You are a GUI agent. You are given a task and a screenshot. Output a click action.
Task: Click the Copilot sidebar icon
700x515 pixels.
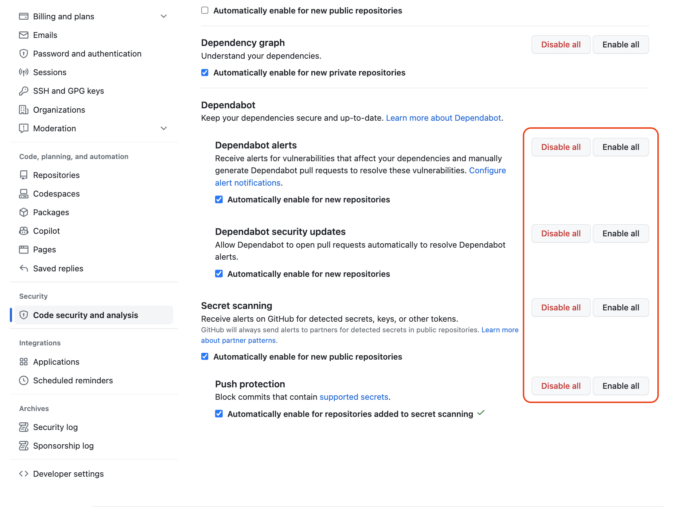24,231
